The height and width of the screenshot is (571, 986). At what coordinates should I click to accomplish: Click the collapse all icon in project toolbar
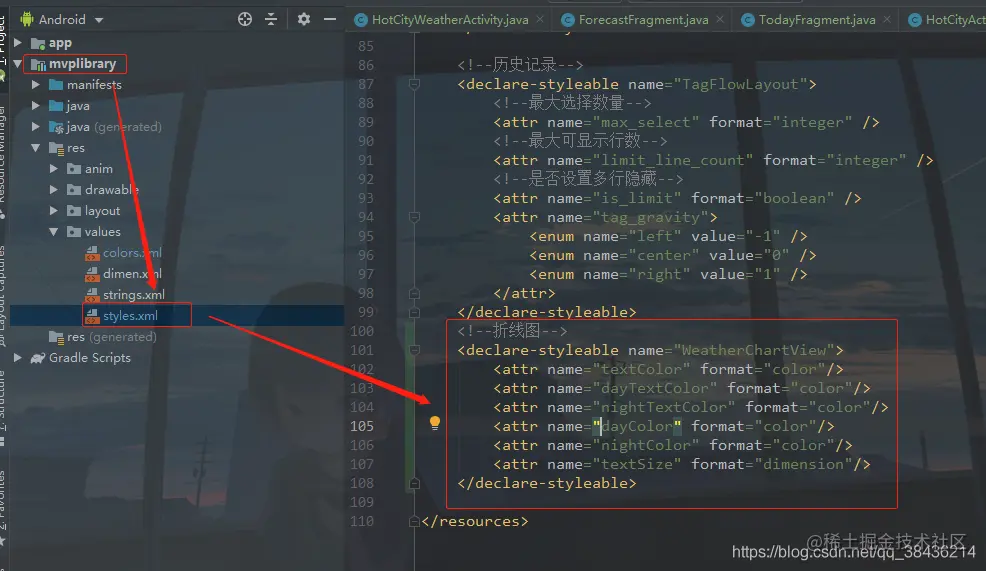tap(271, 19)
